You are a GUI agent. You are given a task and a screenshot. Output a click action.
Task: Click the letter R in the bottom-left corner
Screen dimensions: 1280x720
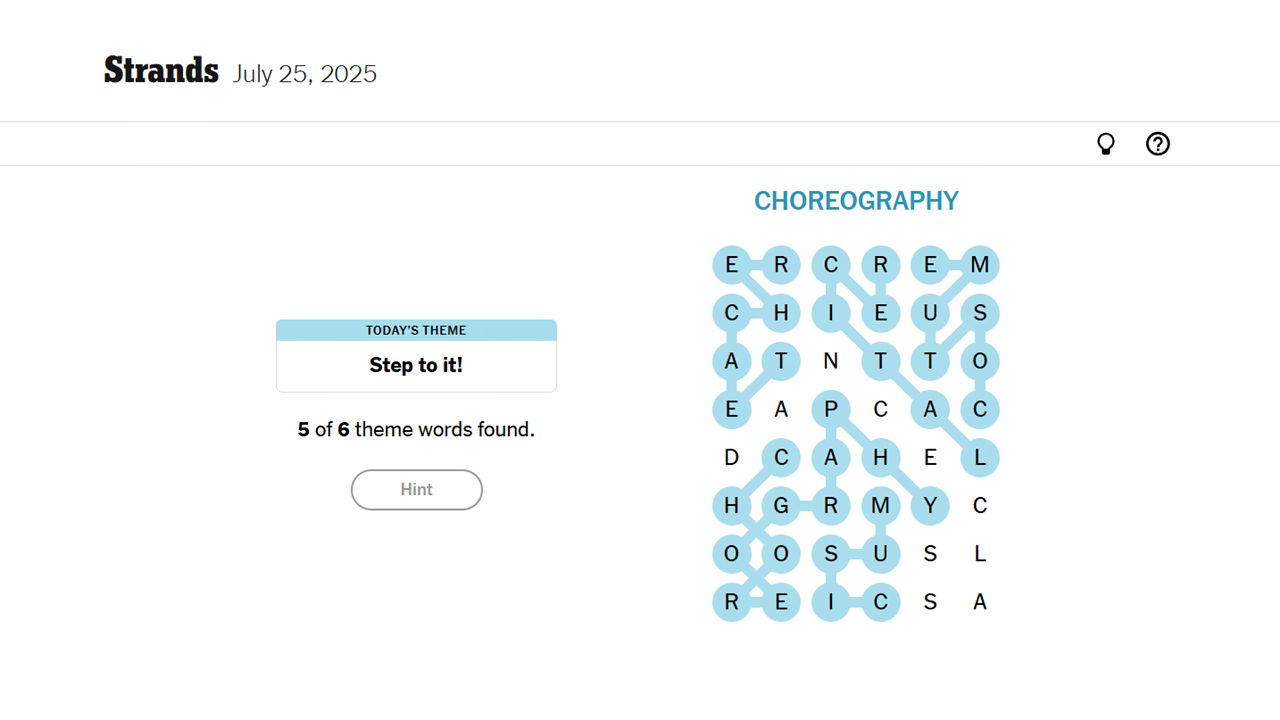(731, 602)
